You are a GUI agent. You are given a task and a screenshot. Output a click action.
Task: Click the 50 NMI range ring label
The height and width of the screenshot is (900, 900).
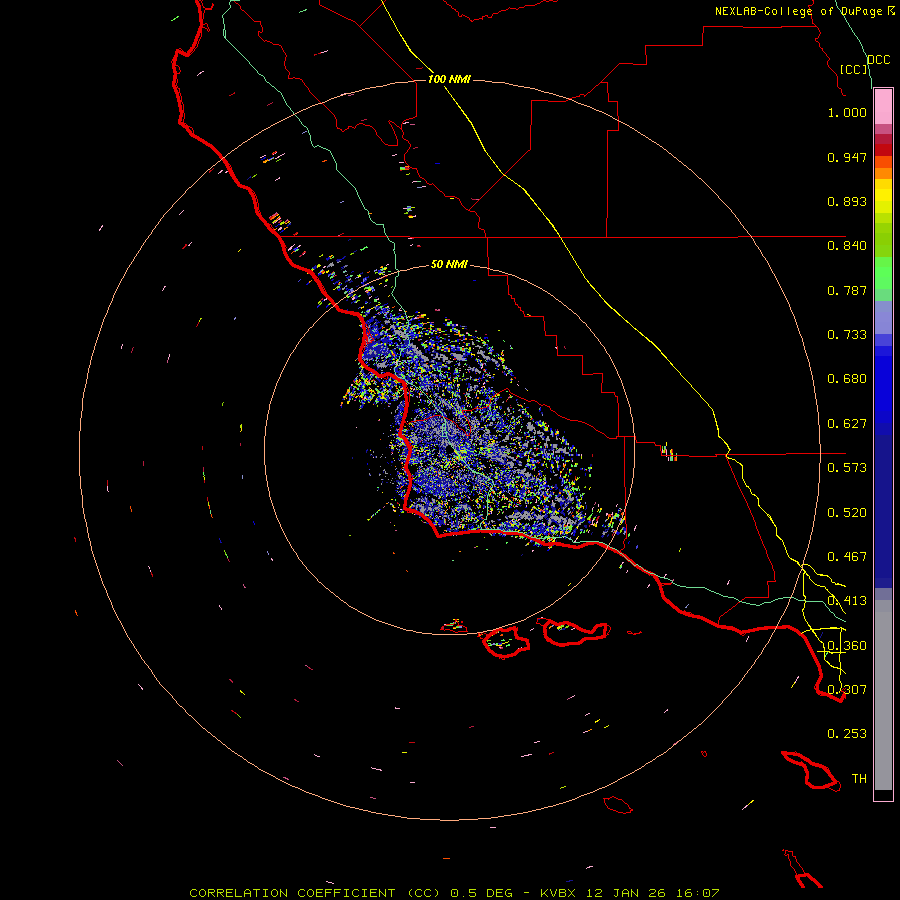pyautogui.click(x=449, y=264)
